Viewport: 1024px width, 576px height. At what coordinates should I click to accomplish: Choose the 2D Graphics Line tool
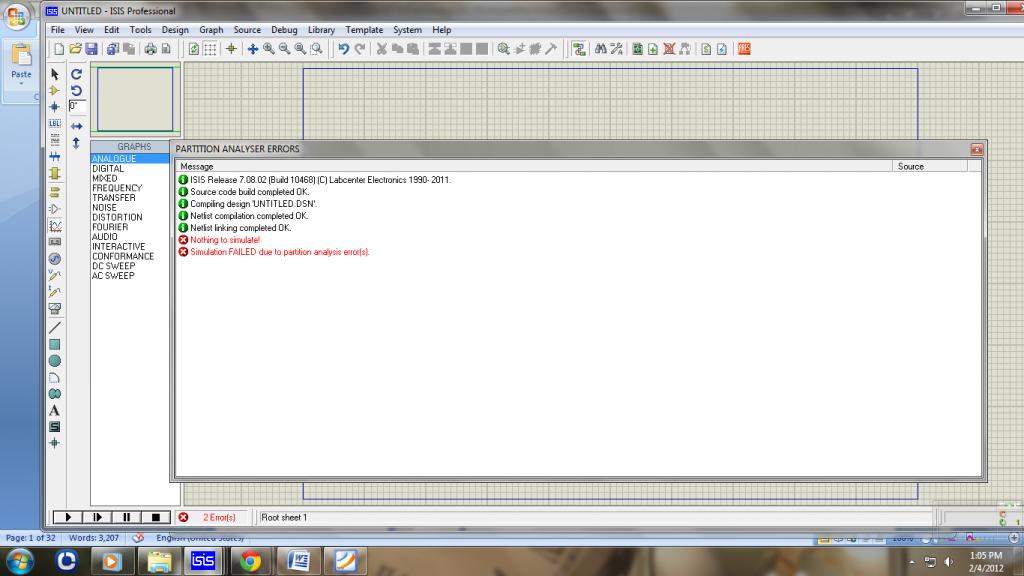55,327
